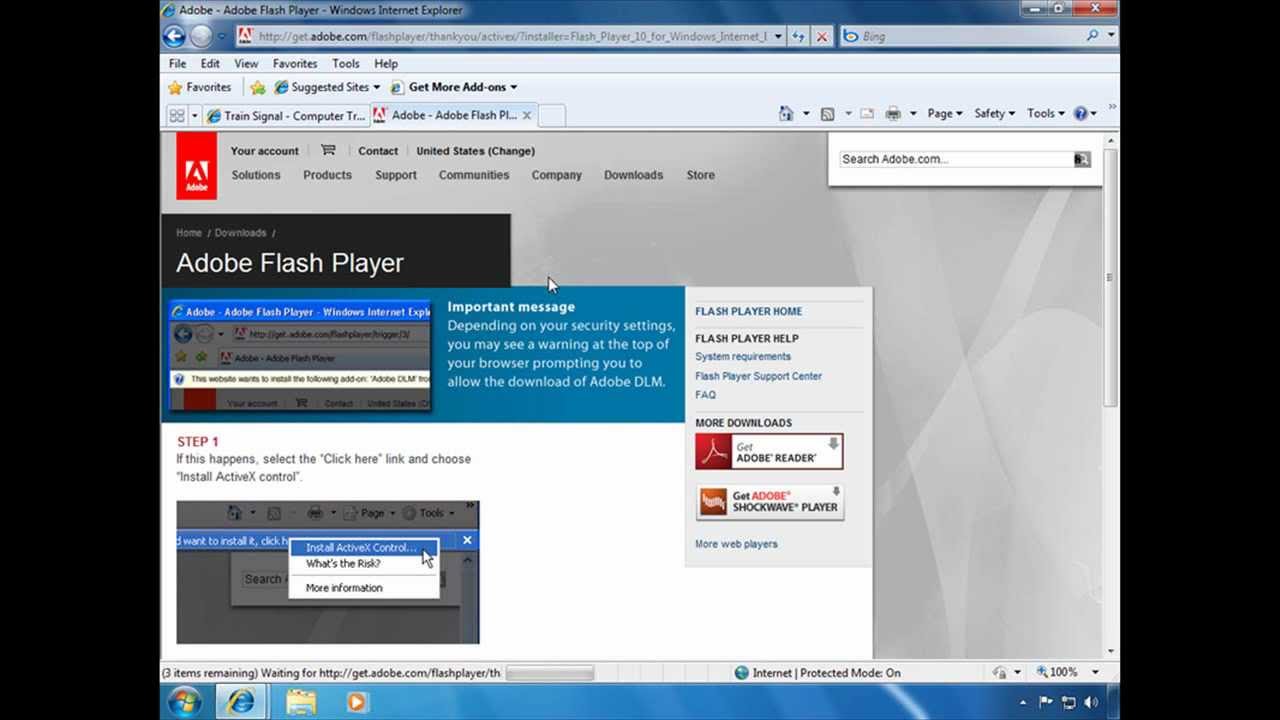The height and width of the screenshot is (720, 1280).
Task: Click the Home toolbar icon
Action: pos(786,114)
